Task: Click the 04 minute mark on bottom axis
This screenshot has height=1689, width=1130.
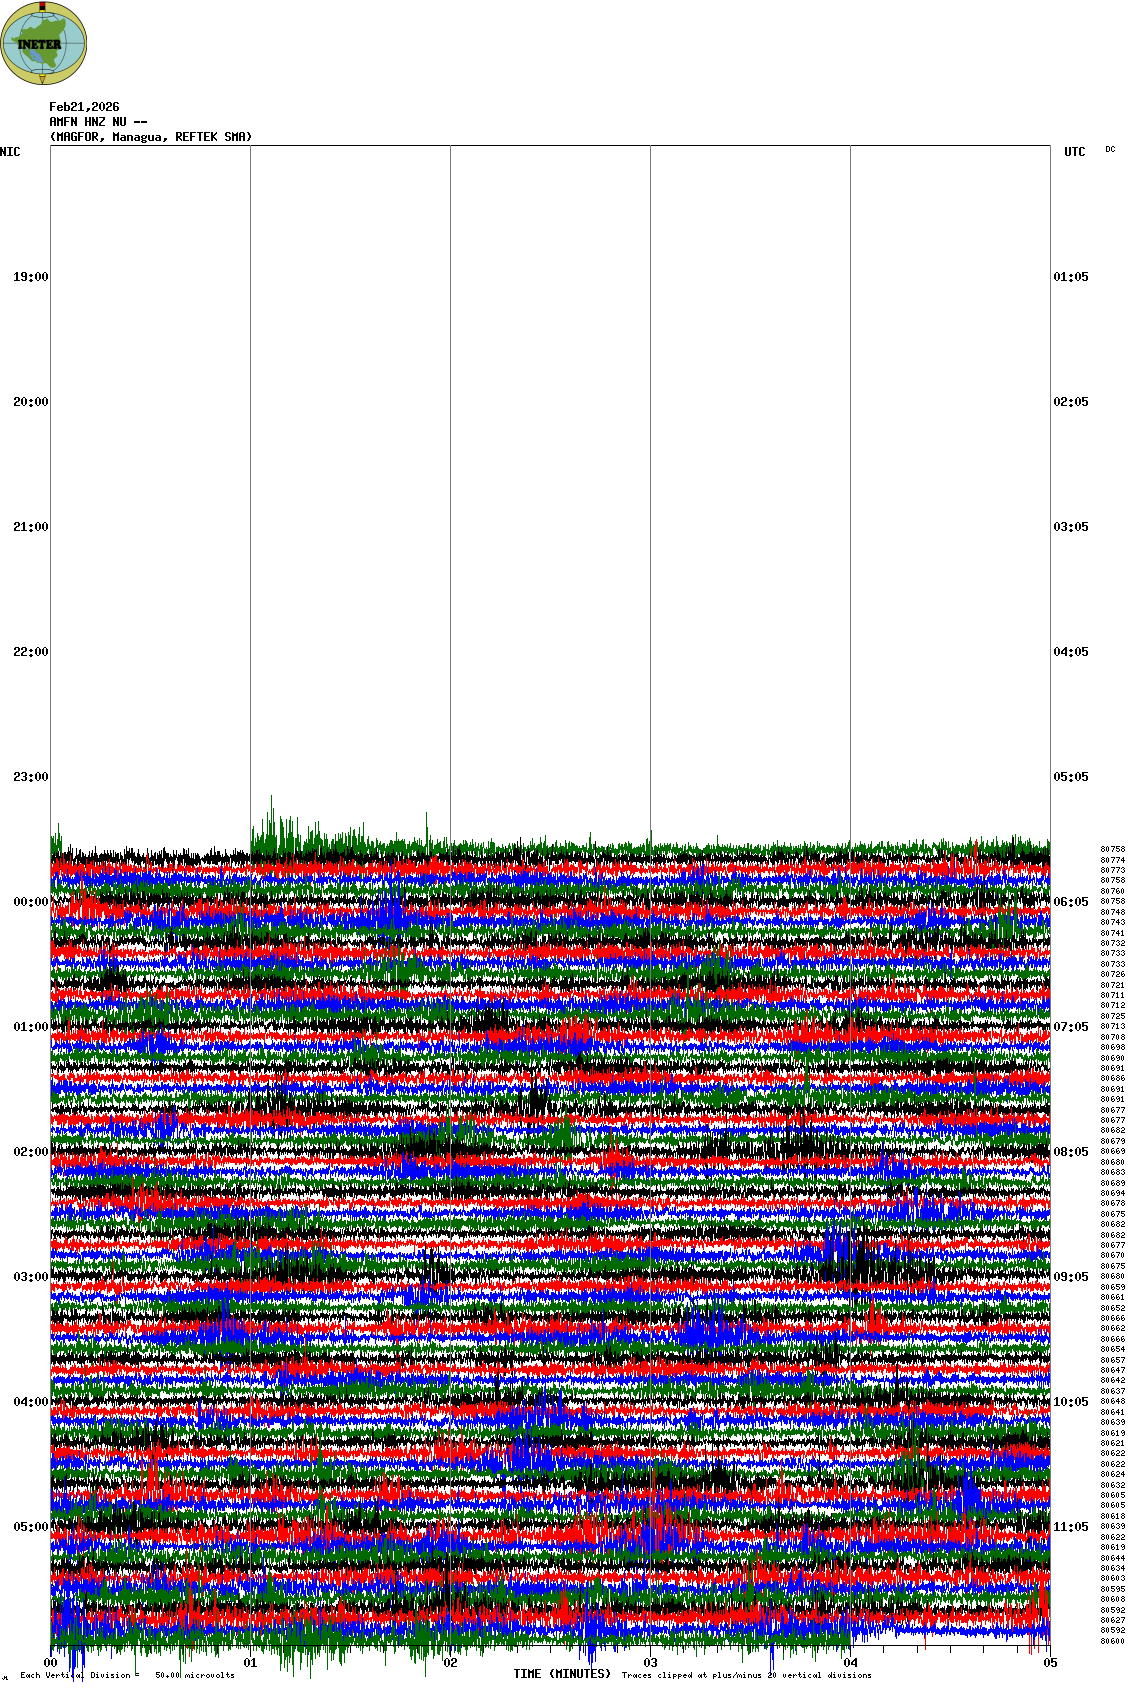Action: [x=850, y=1663]
